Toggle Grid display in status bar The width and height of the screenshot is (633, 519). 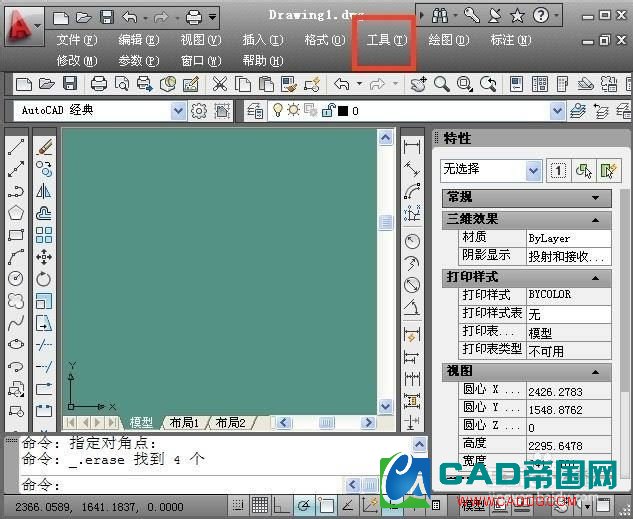click(x=260, y=504)
